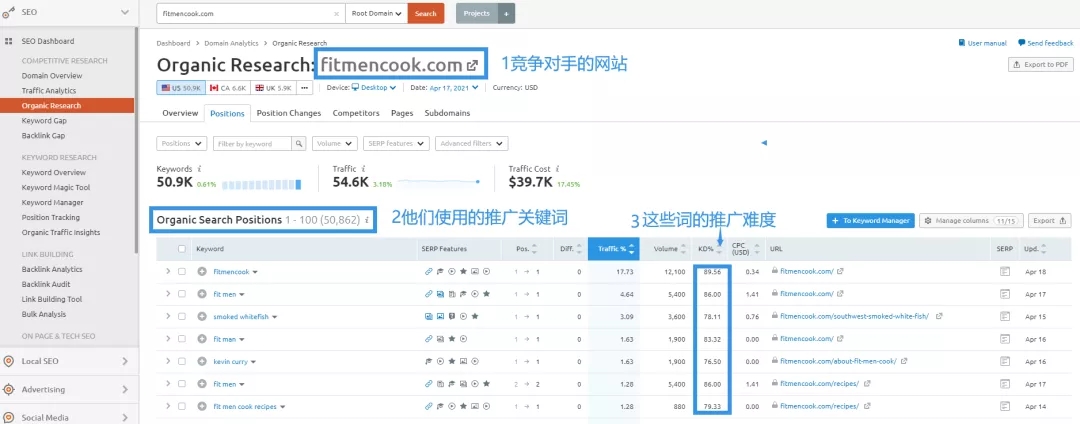The height and width of the screenshot is (424, 1080).
Task: Open external link icon next to fitmencook.com title
Action: click(473, 65)
